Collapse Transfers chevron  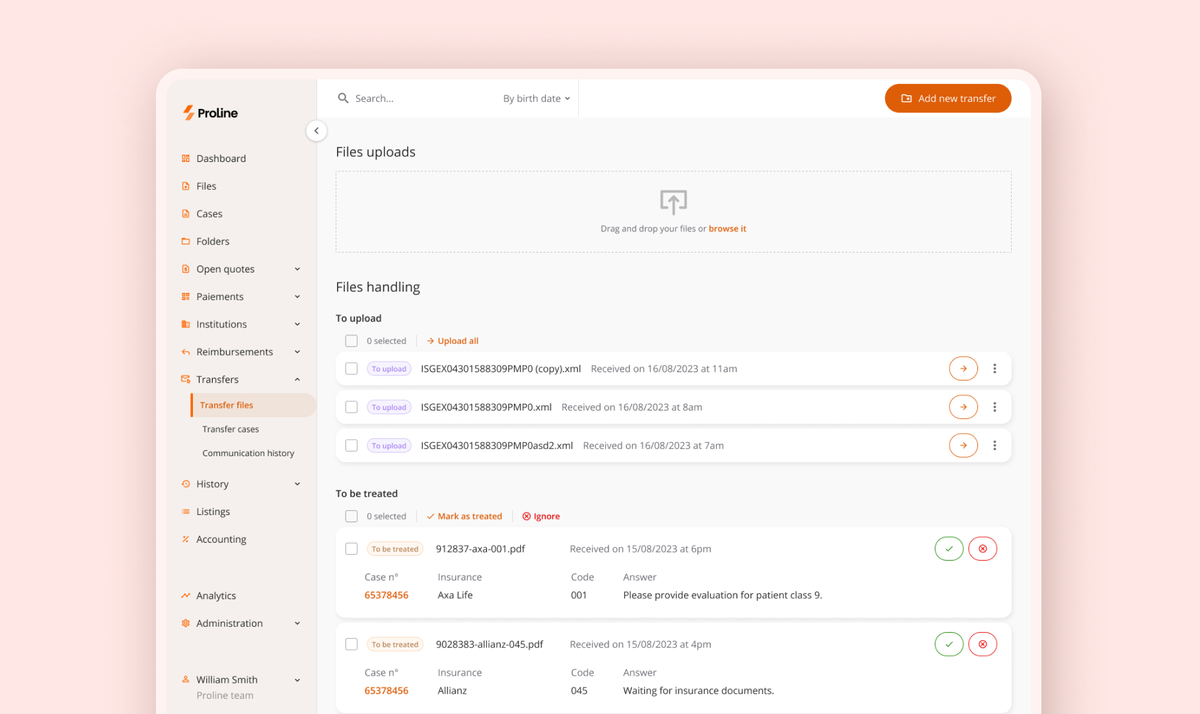(x=297, y=379)
